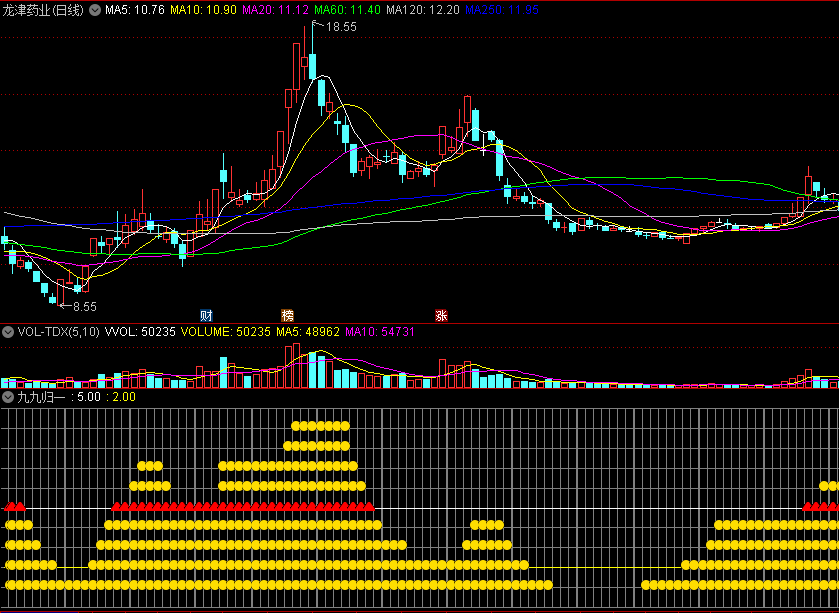The image size is (839, 613).
Task: Select the yellow 2.00 indicator value
Action: [x=124, y=397]
